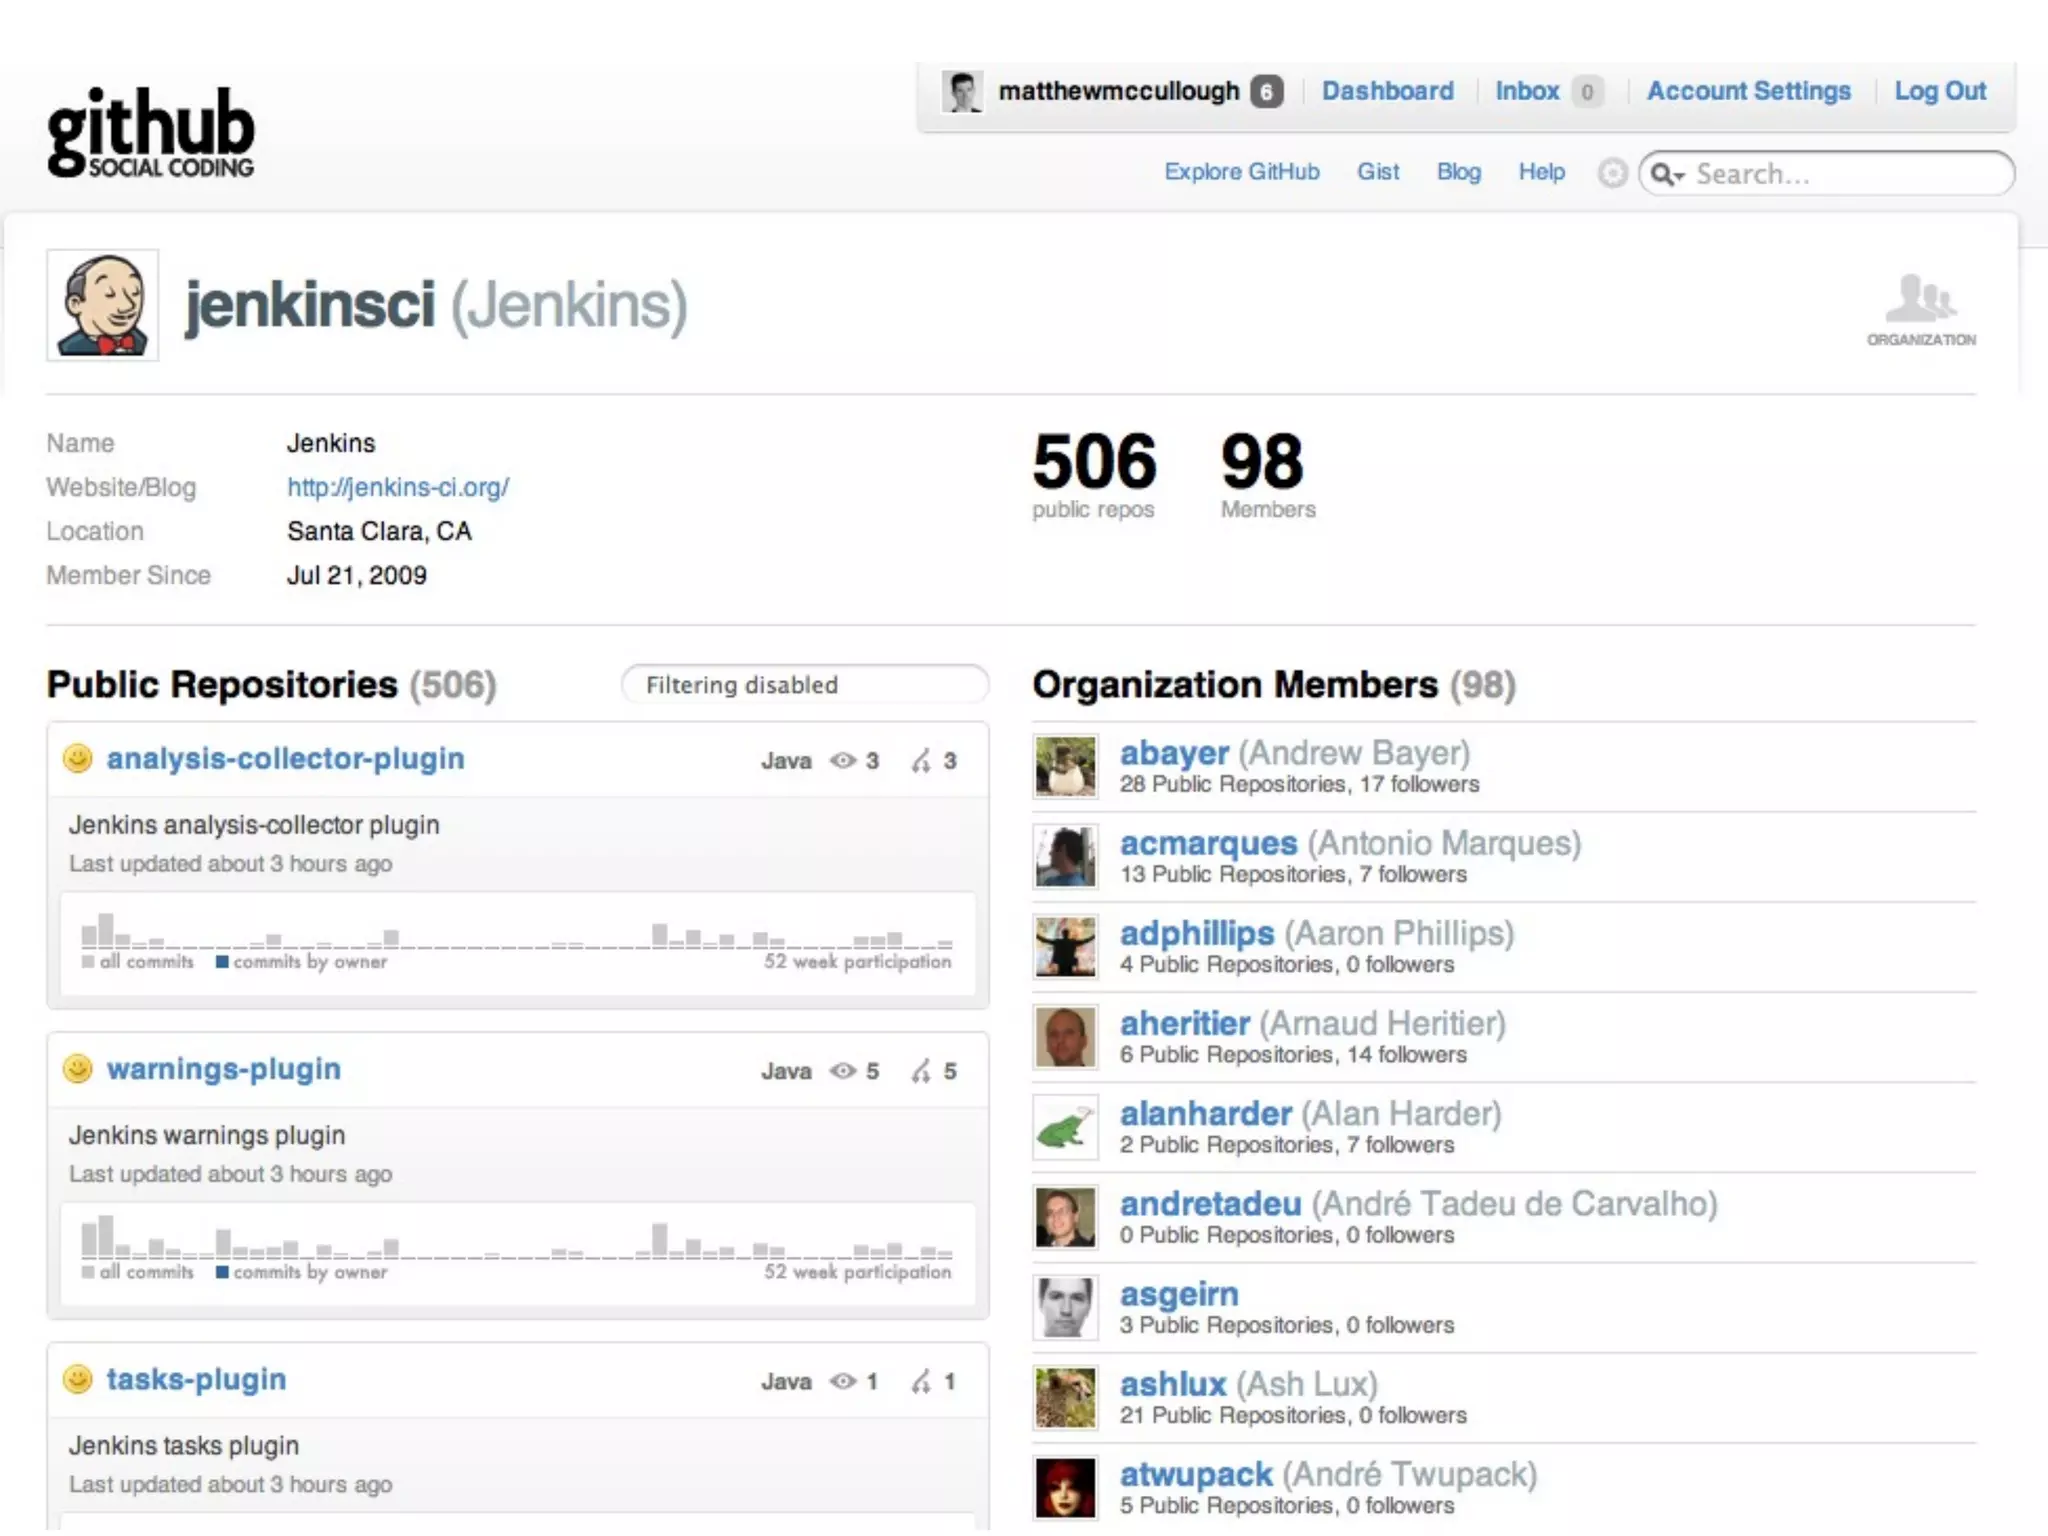Click the Organization people icon
The height and width of the screenshot is (1536, 2048).
point(1920,300)
